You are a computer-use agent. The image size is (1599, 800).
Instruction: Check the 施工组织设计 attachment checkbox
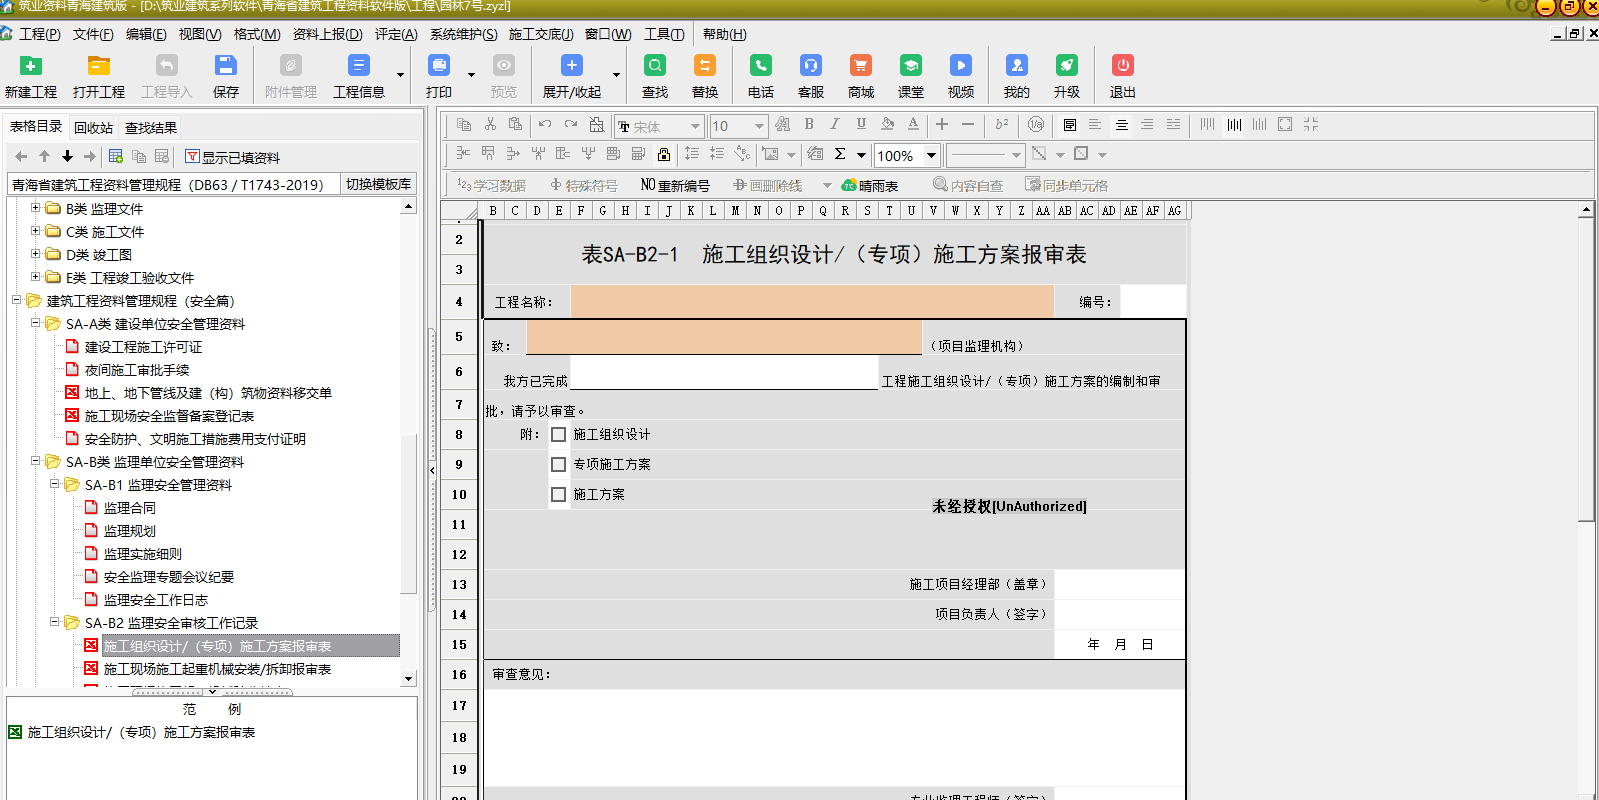559,435
